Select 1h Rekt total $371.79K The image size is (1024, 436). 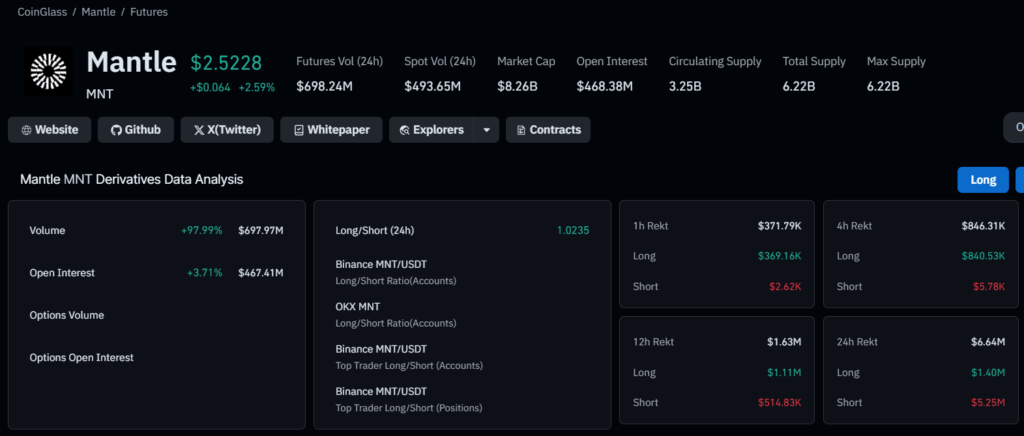780,226
